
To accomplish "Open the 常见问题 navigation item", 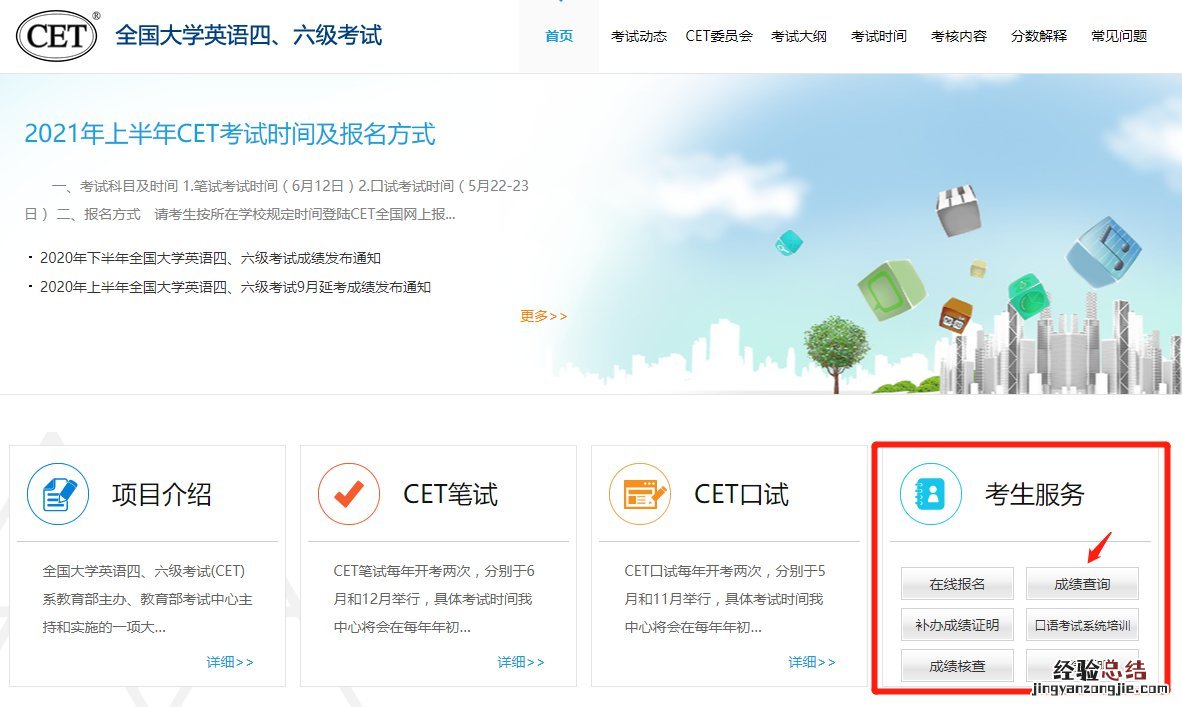I will coord(1119,36).
